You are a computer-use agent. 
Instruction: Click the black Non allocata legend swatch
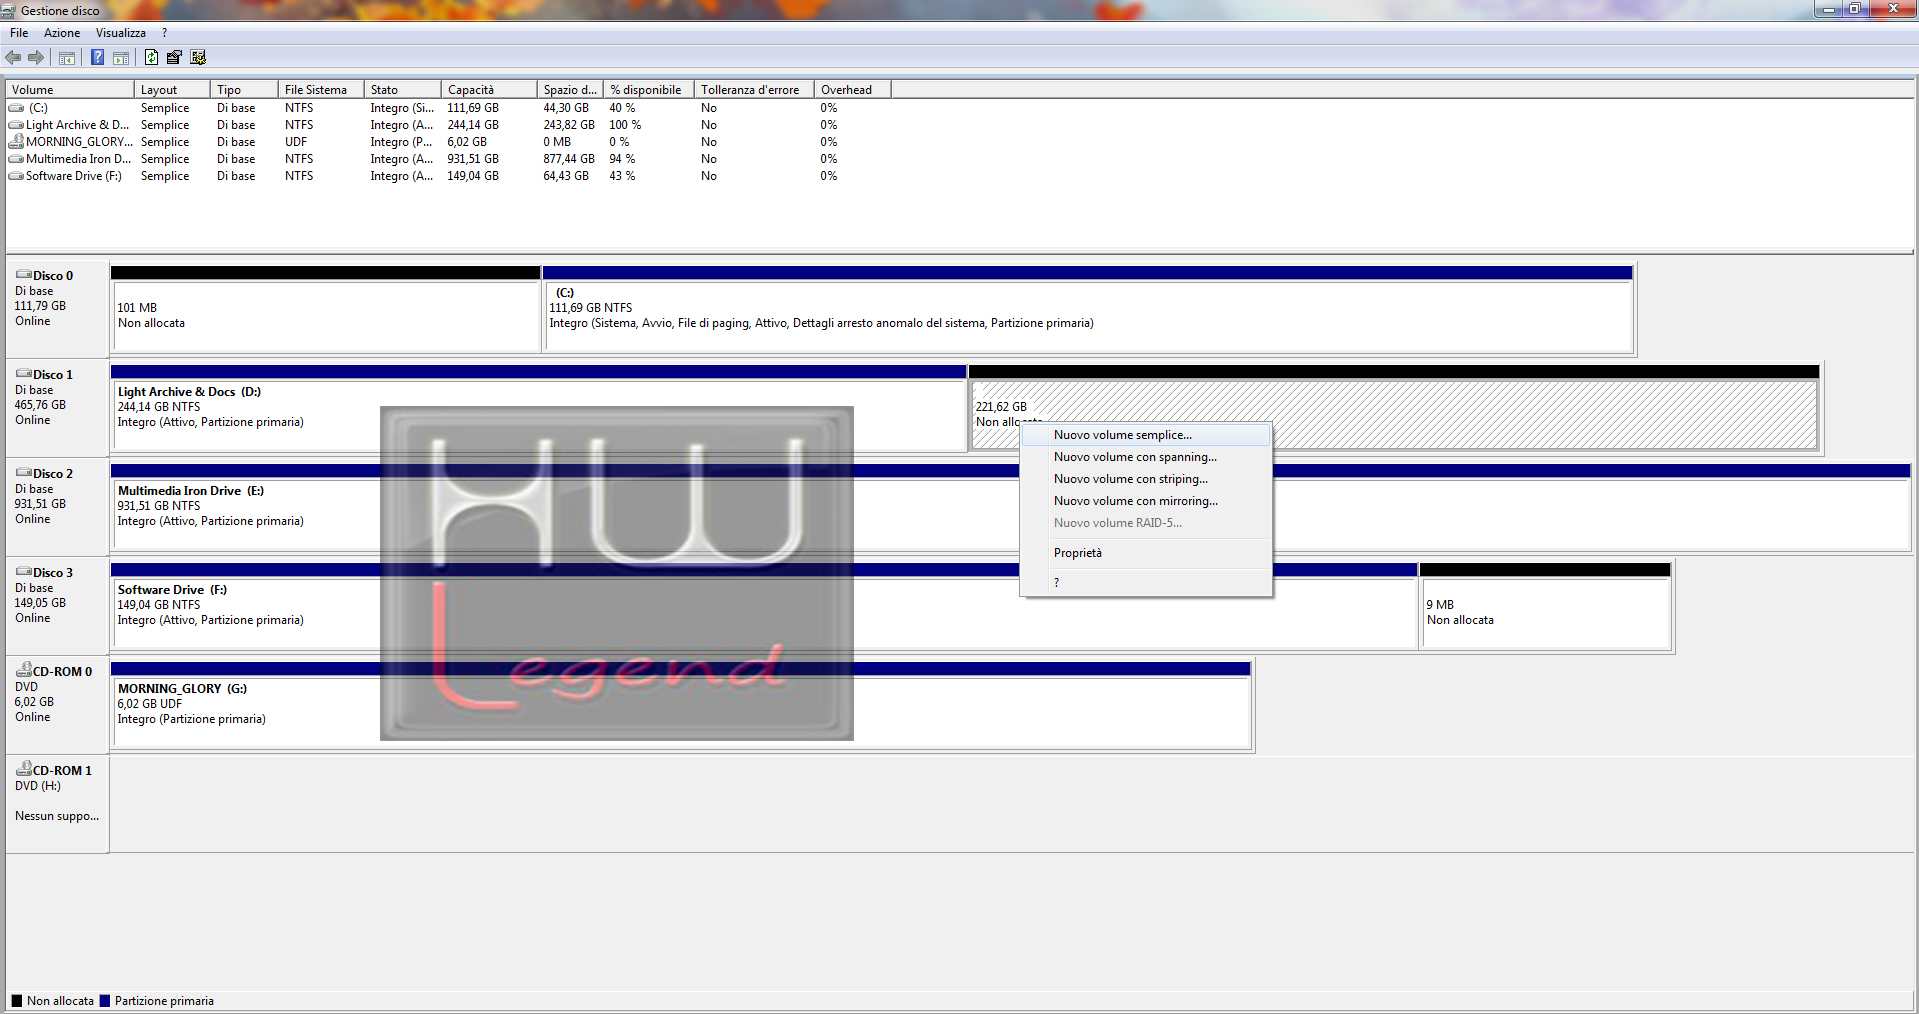point(17,1001)
